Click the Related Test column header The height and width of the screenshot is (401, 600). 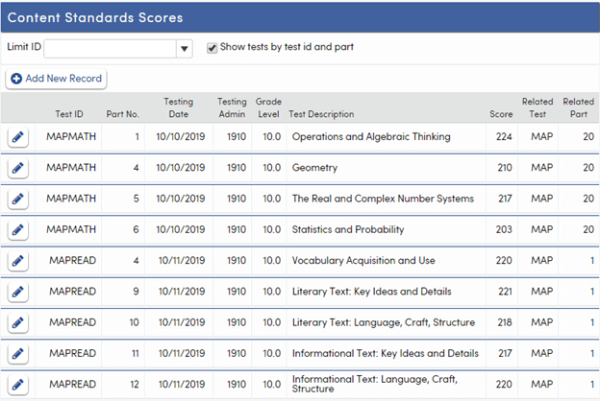tap(538, 108)
